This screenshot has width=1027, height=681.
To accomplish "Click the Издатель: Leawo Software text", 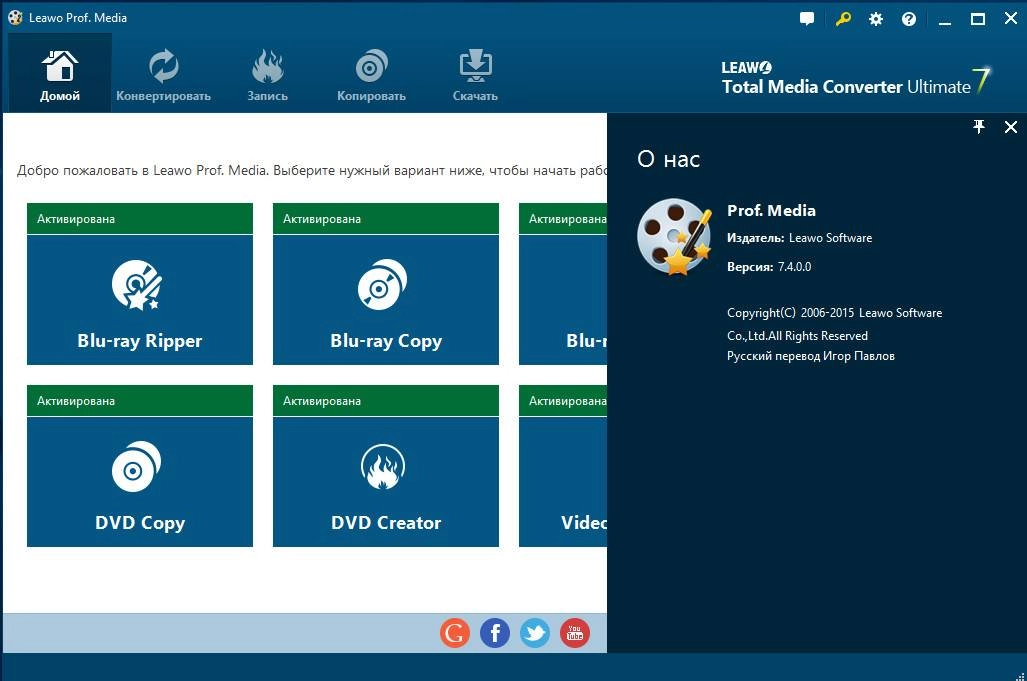I will pyautogui.click(x=799, y=238).
